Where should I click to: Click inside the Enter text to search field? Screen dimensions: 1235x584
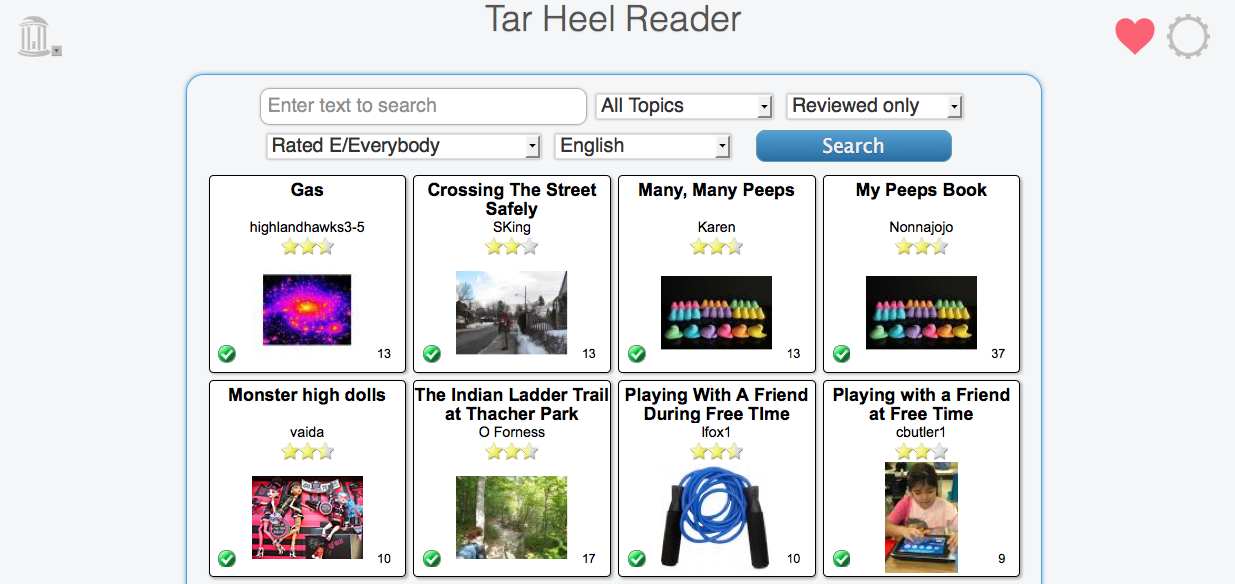click(422, 106)
